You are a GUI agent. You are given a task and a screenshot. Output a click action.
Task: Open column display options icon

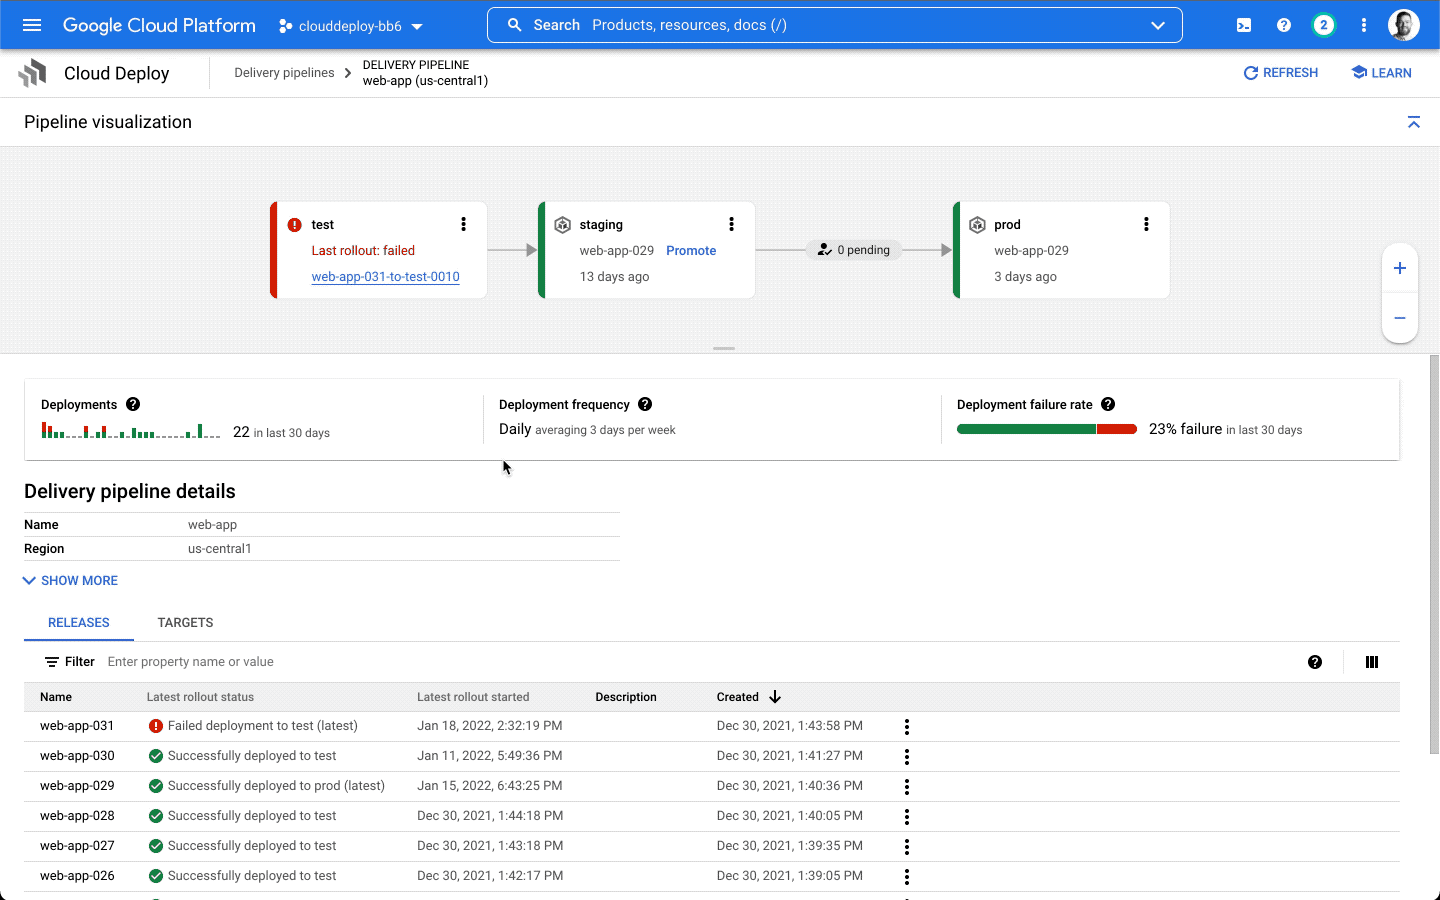point(1371,662)
